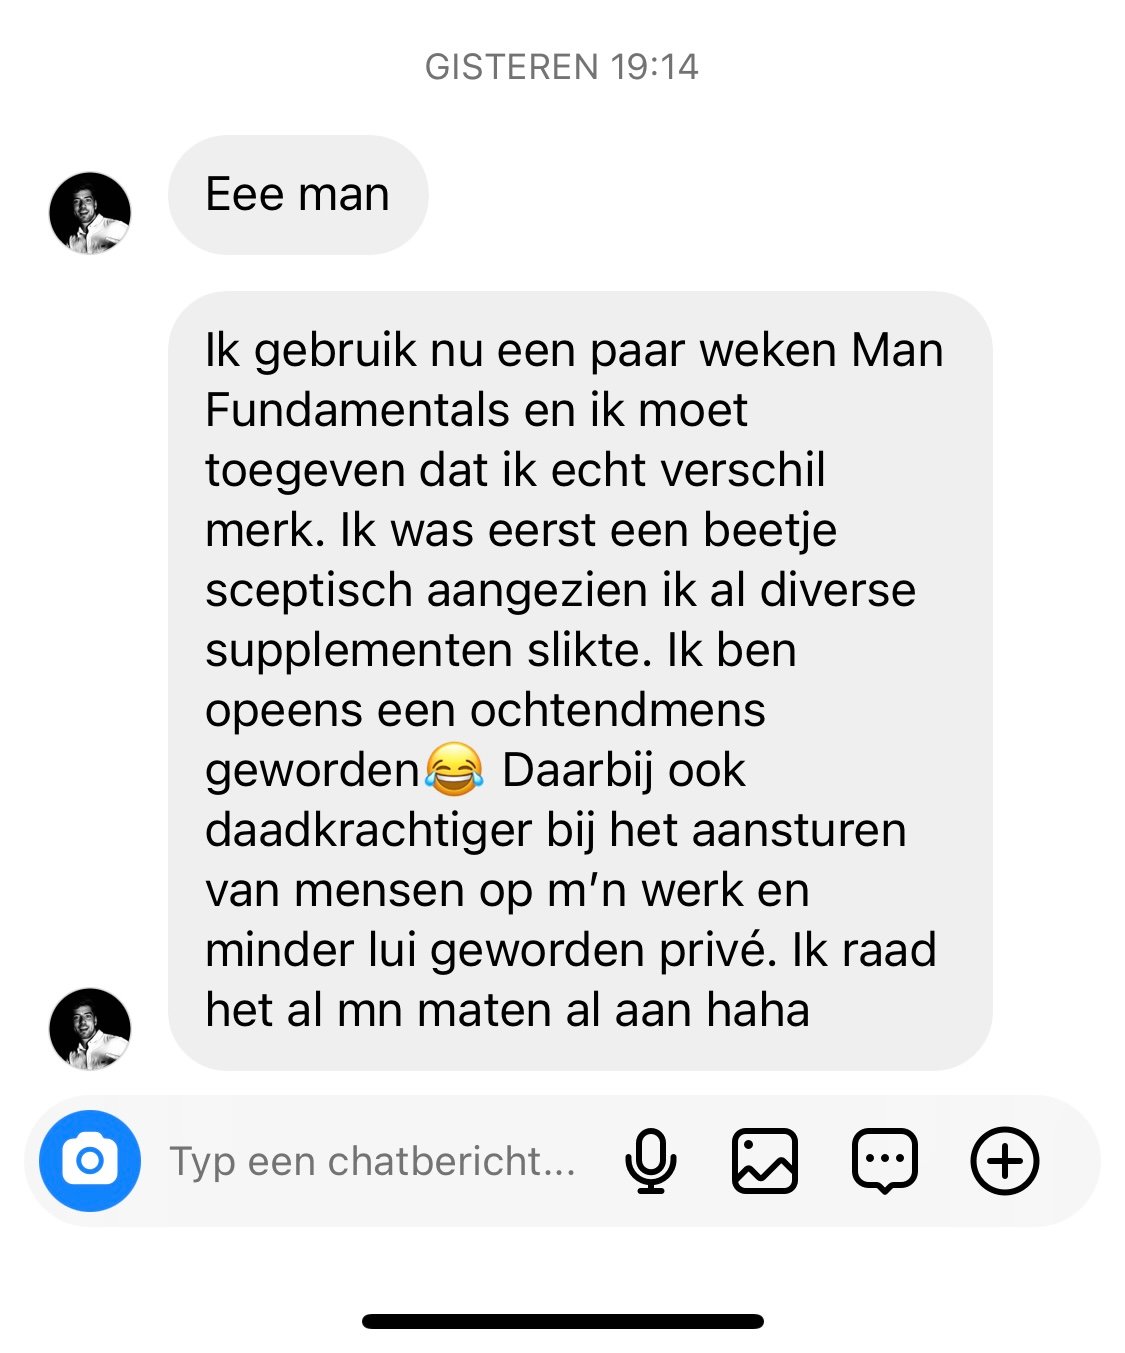Tap the microphone to record voice message

pos(651,1161)
